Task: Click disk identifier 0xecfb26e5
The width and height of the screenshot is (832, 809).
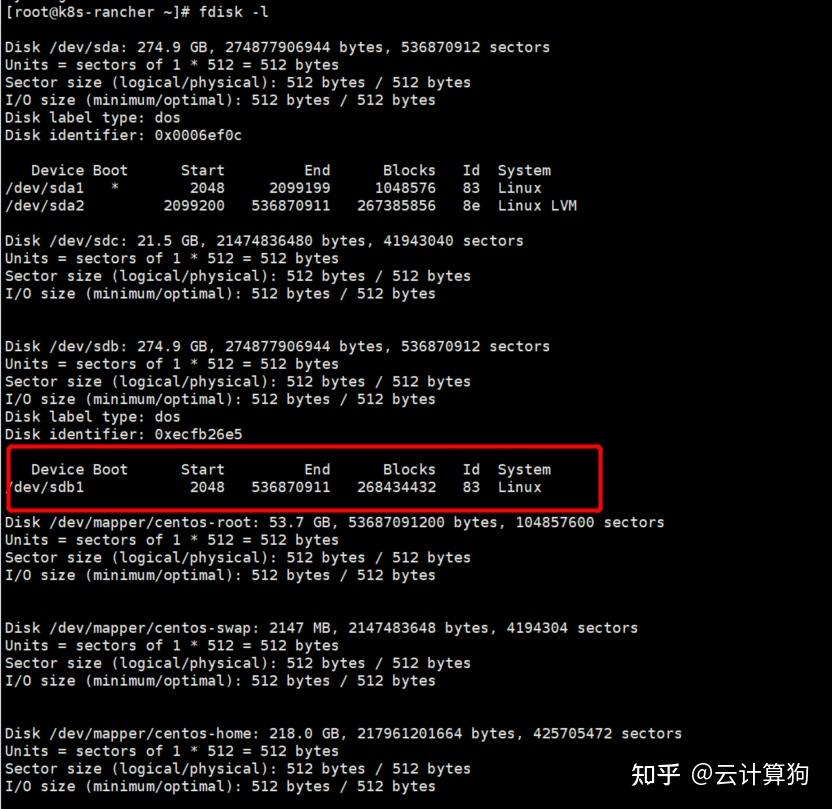Action: (198, 434)
